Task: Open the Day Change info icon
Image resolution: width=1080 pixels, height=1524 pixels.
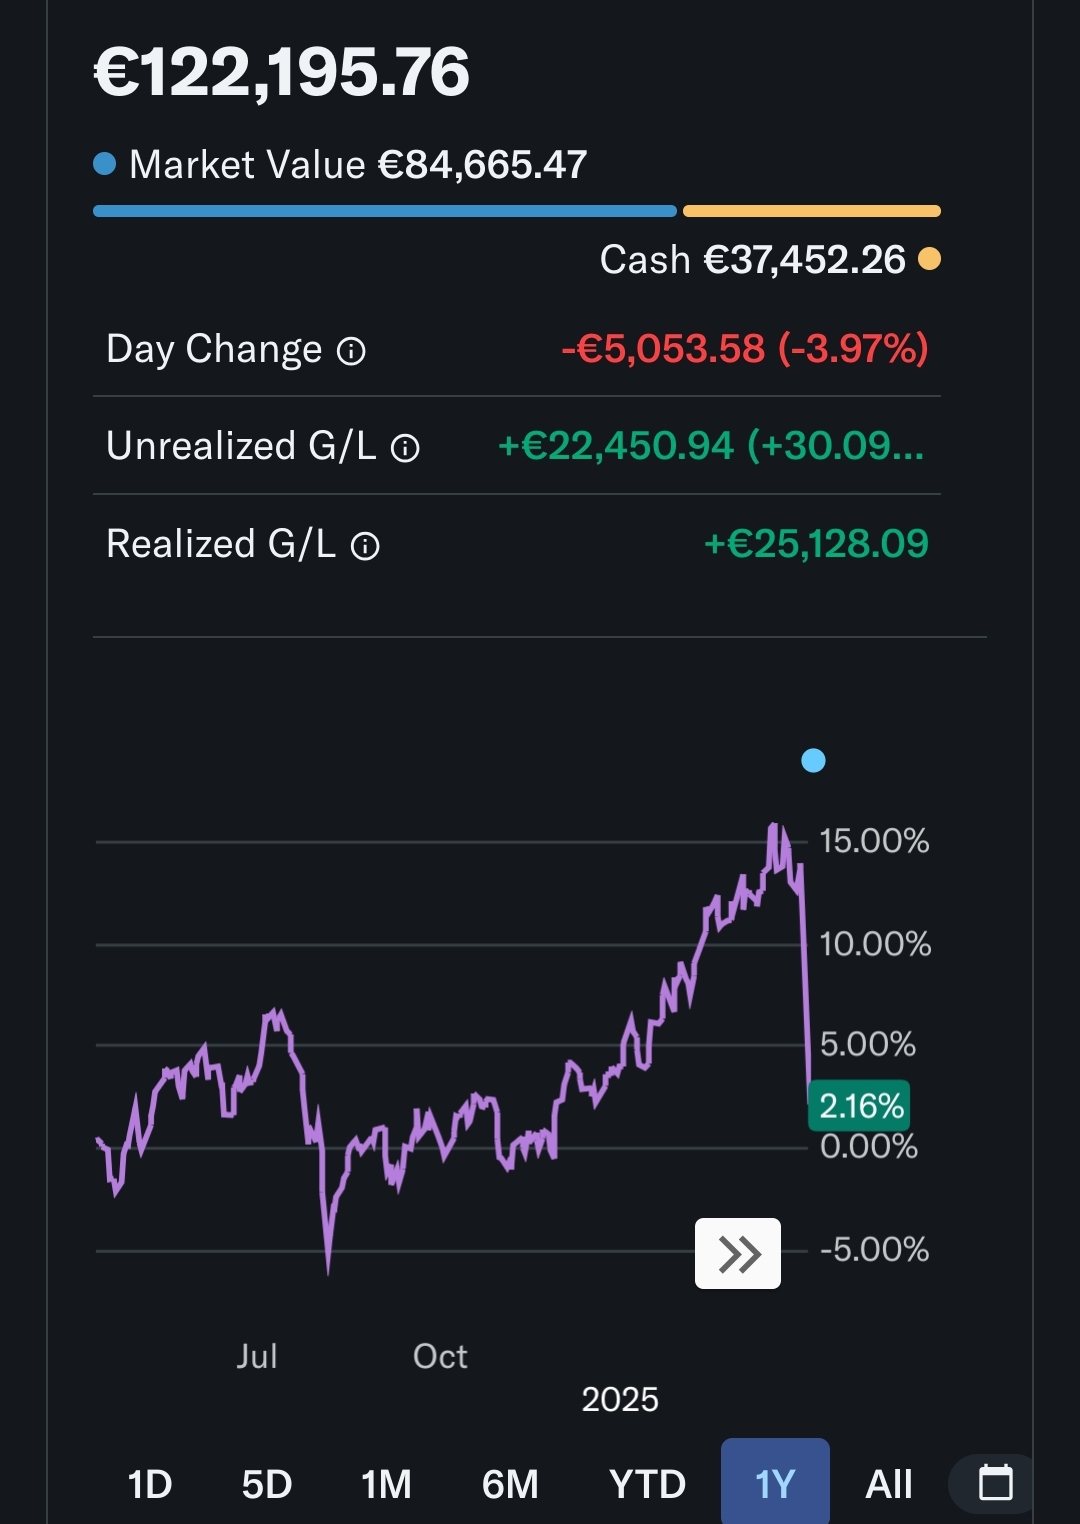Action: [351, 351]
